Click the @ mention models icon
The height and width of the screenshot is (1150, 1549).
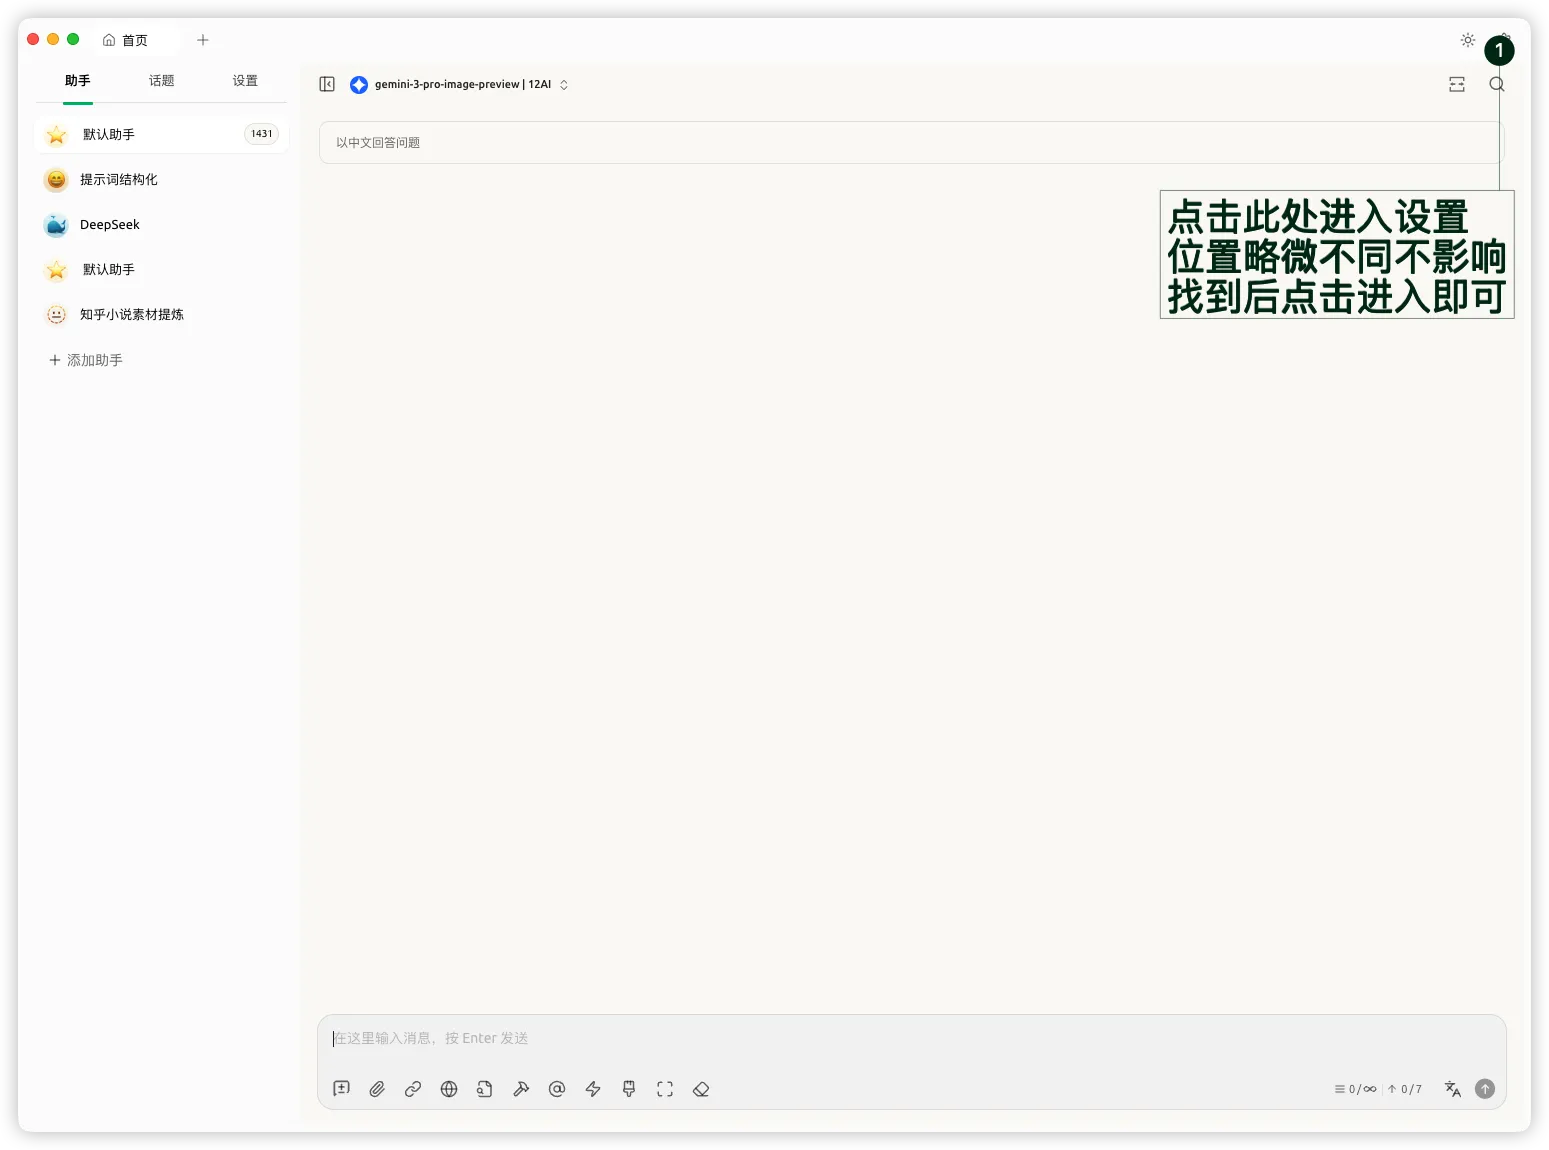[x=557, y=1089]
